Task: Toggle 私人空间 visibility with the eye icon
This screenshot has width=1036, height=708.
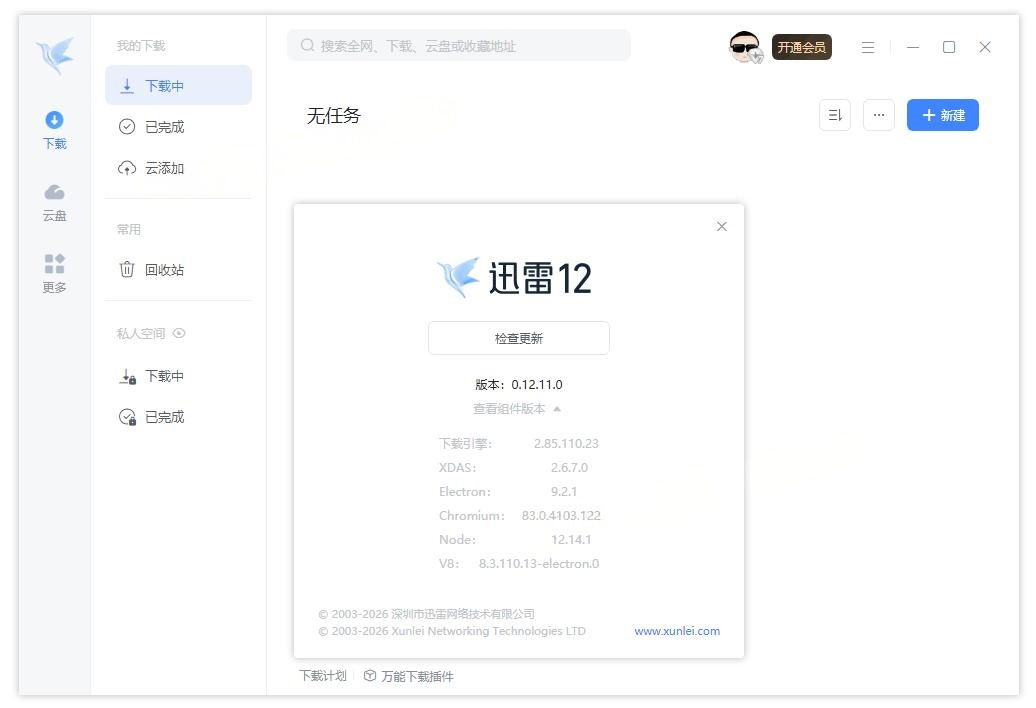Action: click(x=180, y=333)
